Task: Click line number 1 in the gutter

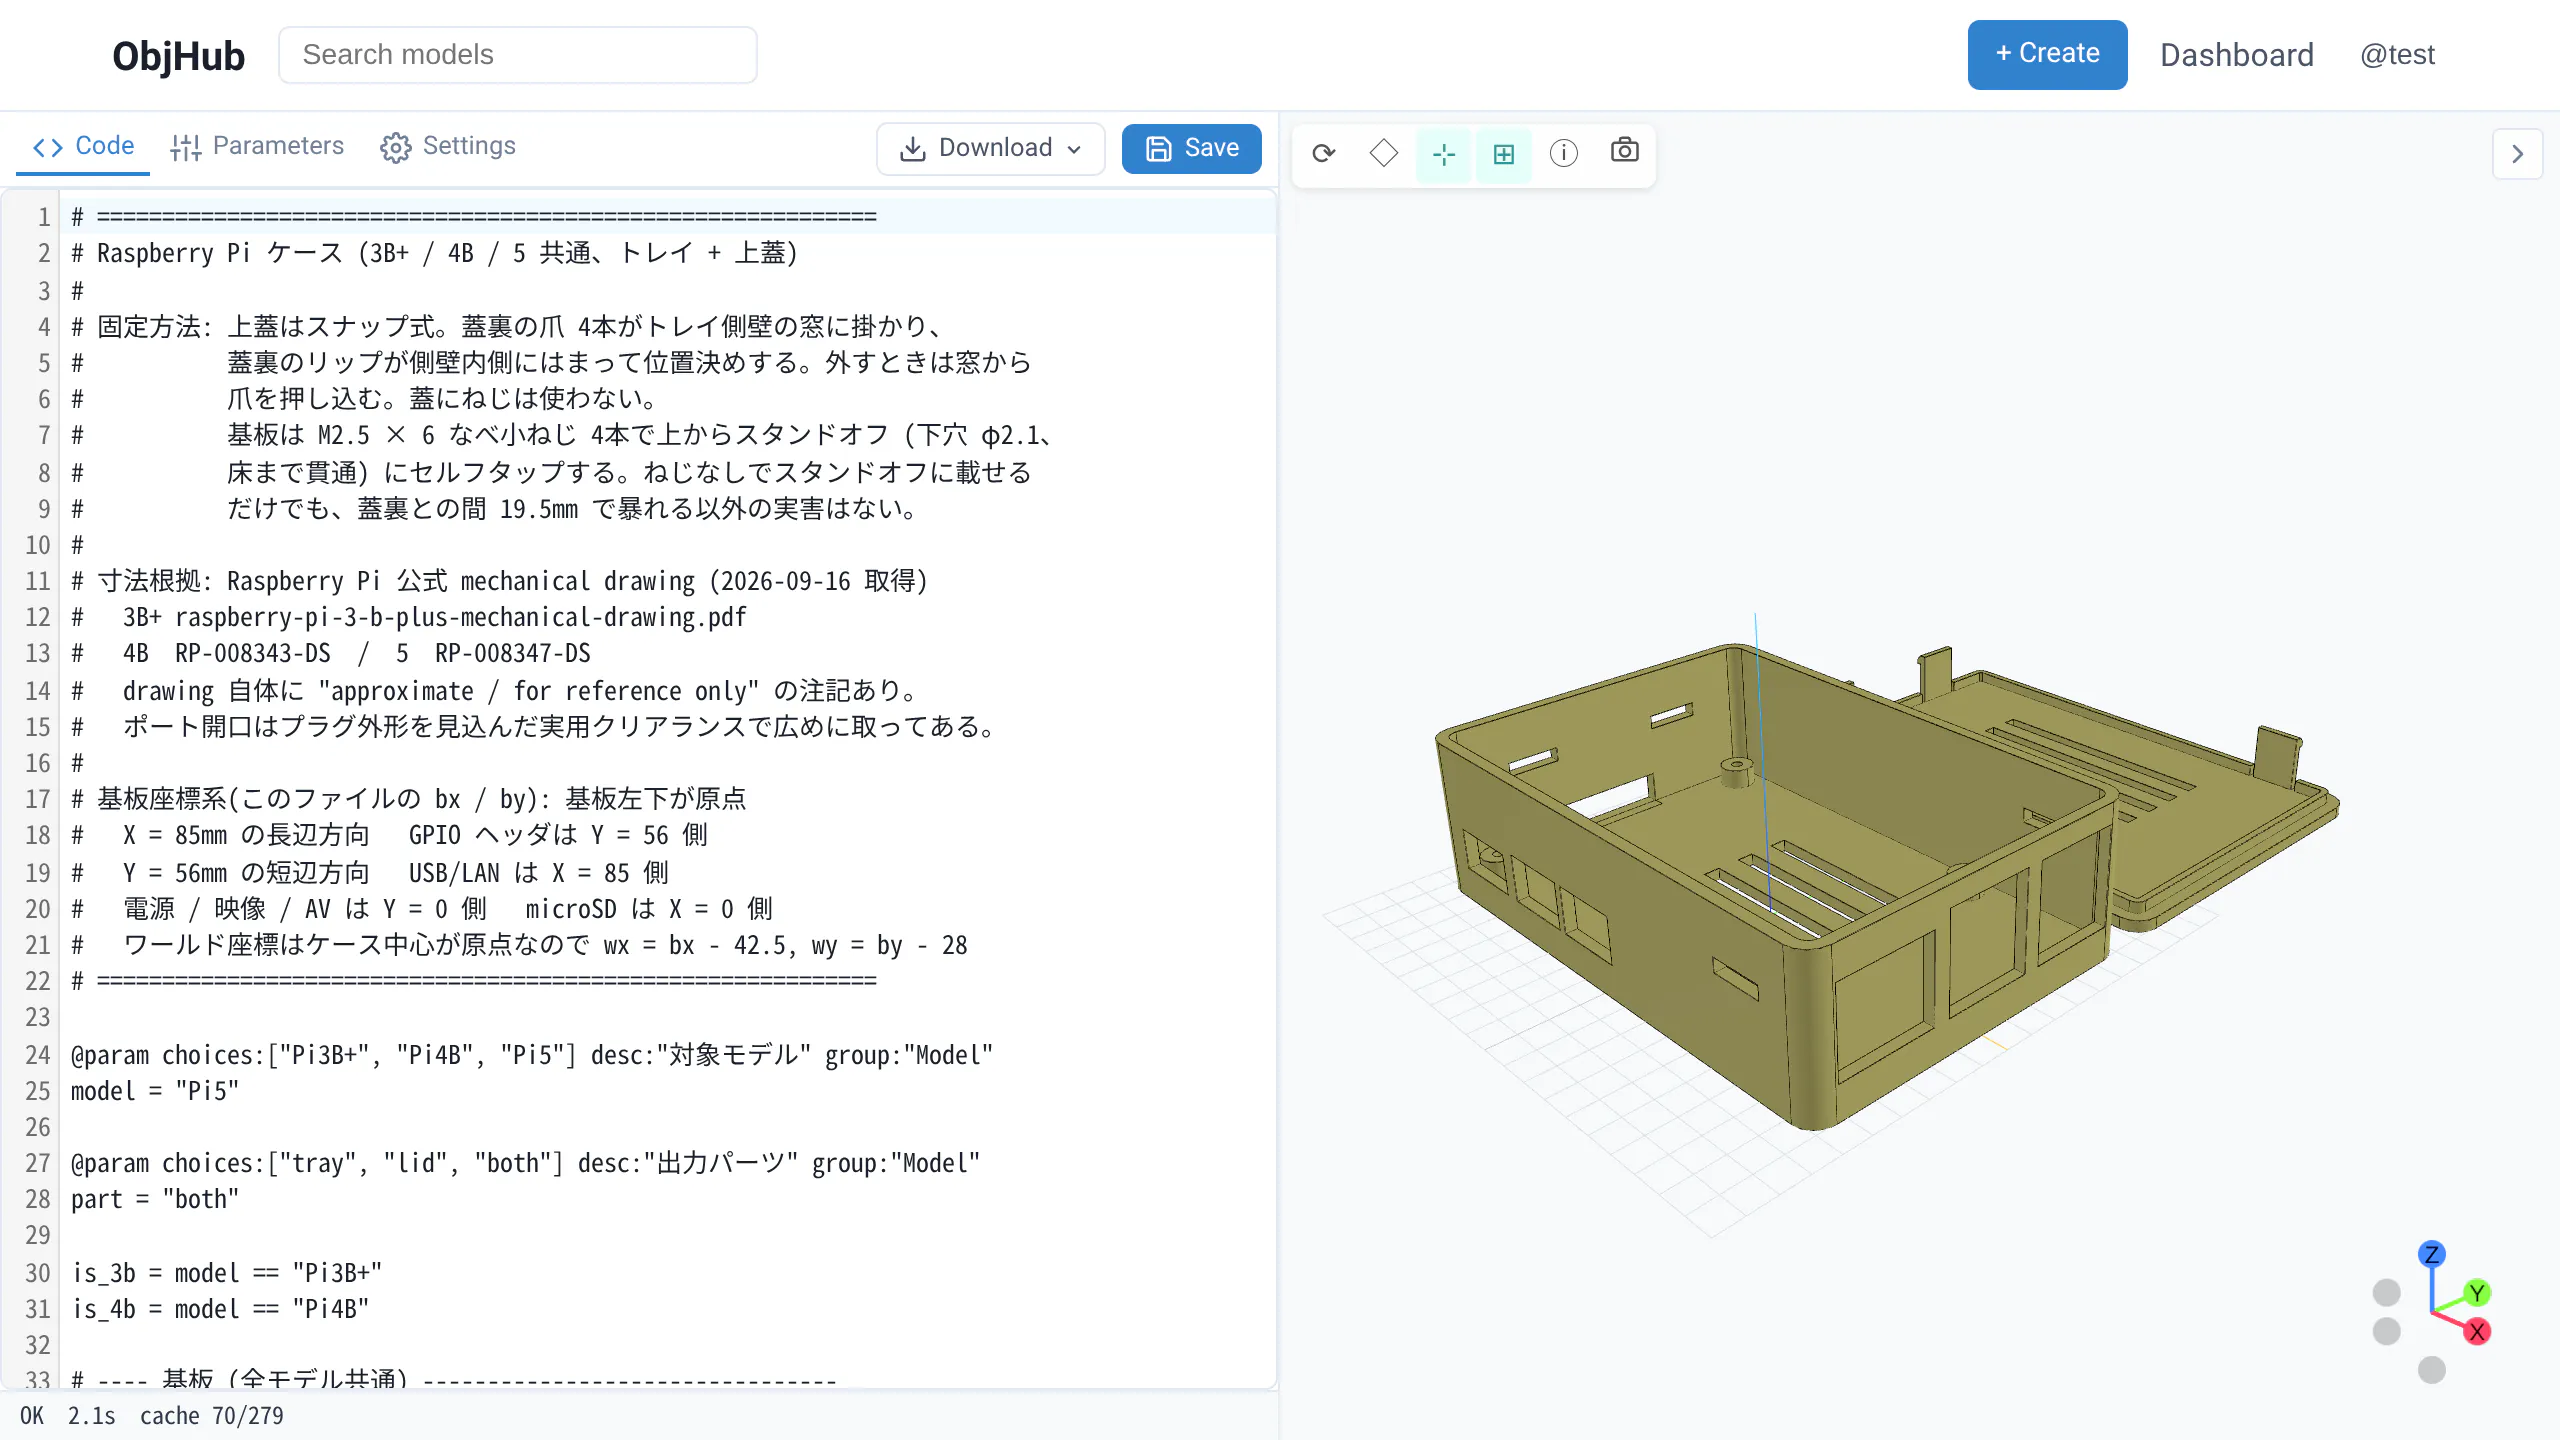Action: [x=43, y=217]
